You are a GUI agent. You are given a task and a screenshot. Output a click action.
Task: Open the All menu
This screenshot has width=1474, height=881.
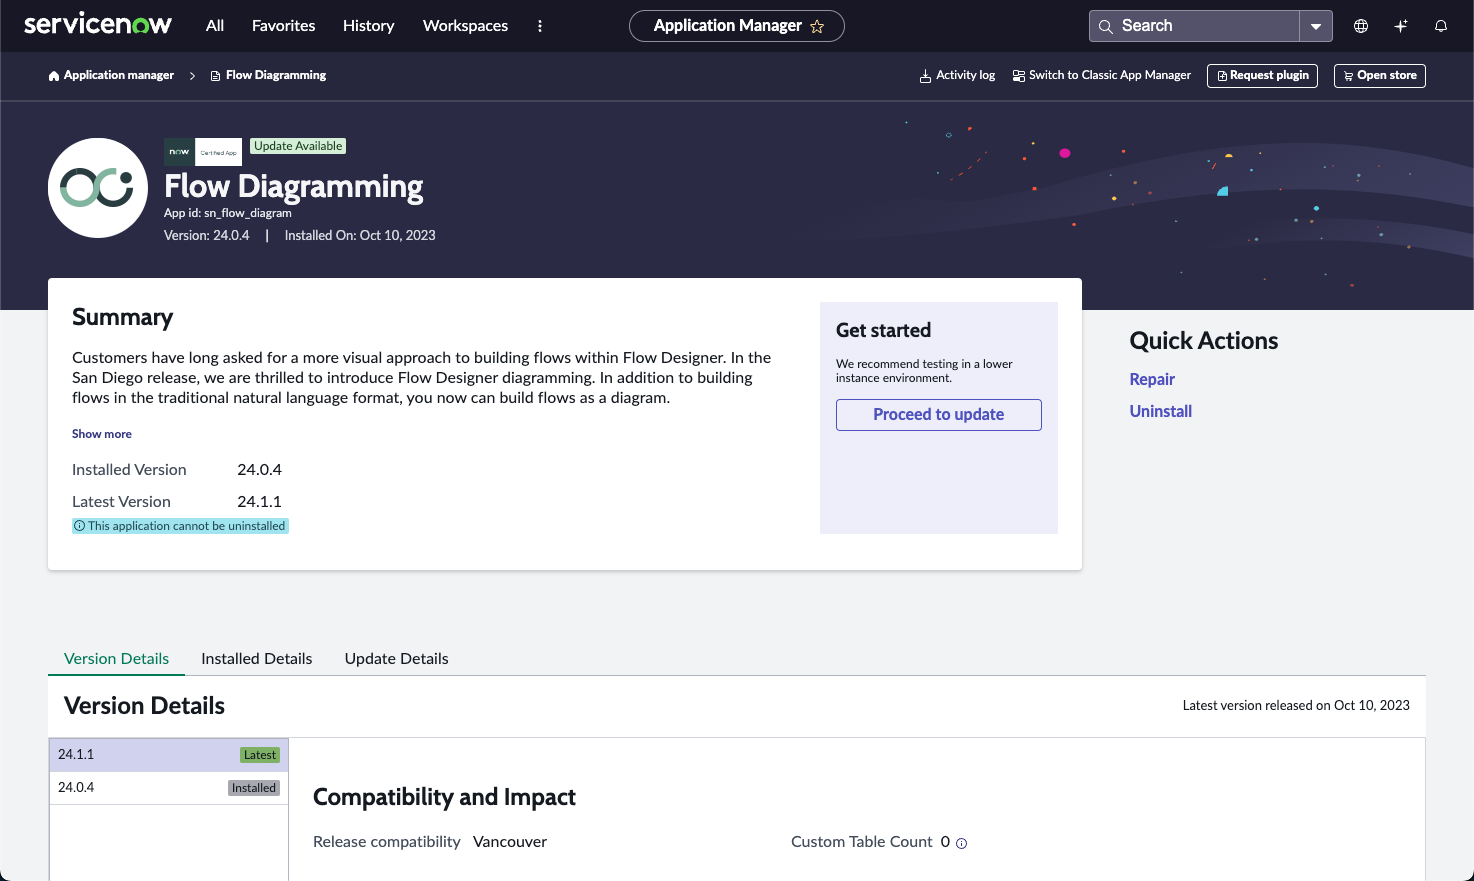(215, 26)
